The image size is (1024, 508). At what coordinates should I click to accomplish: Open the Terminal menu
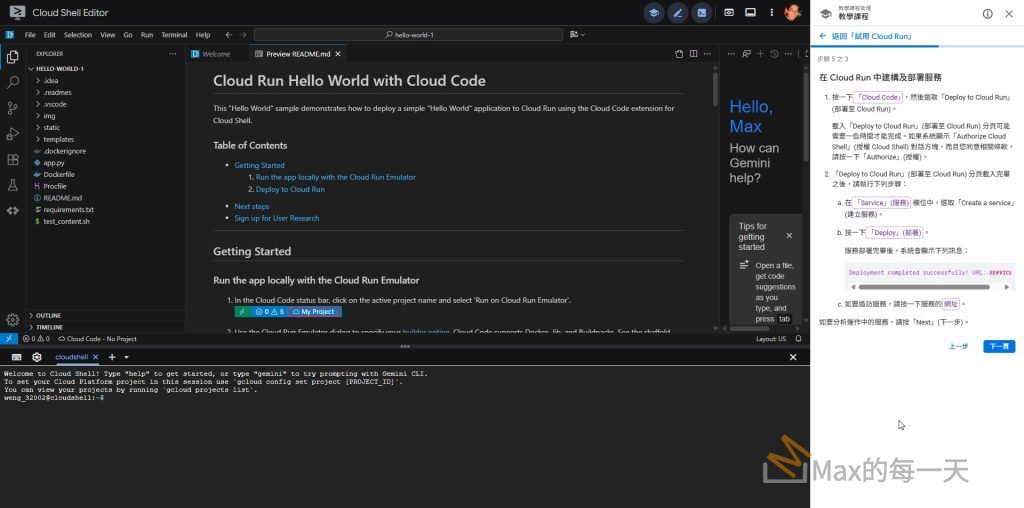(x=174, y=34)
